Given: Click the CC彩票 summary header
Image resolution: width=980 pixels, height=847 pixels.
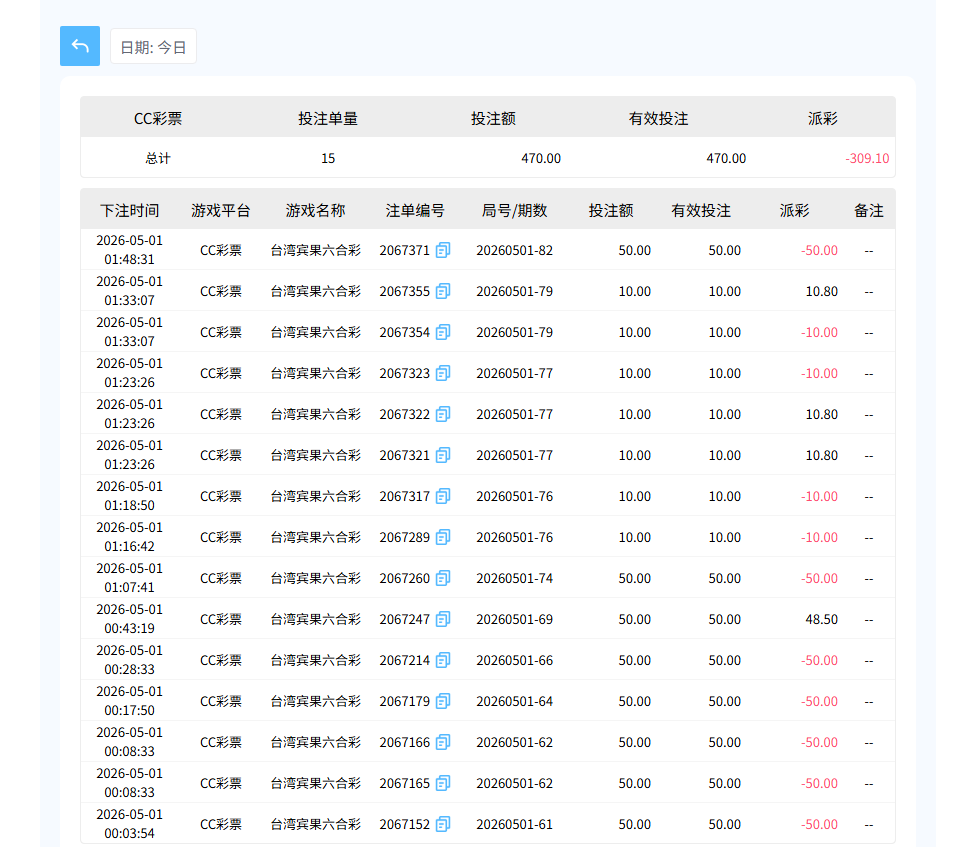Looking at the screenshot, I should coord(158,119).
